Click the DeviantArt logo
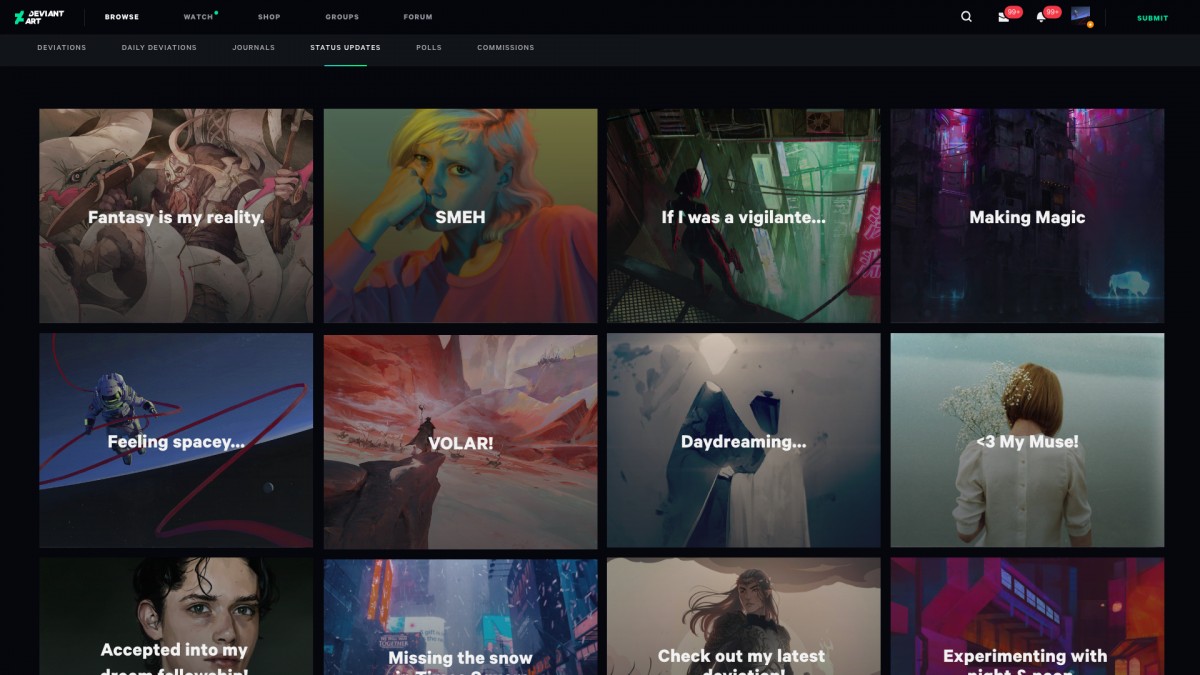The width and height of the screenshot is (1200, 675). click(37, 17)
